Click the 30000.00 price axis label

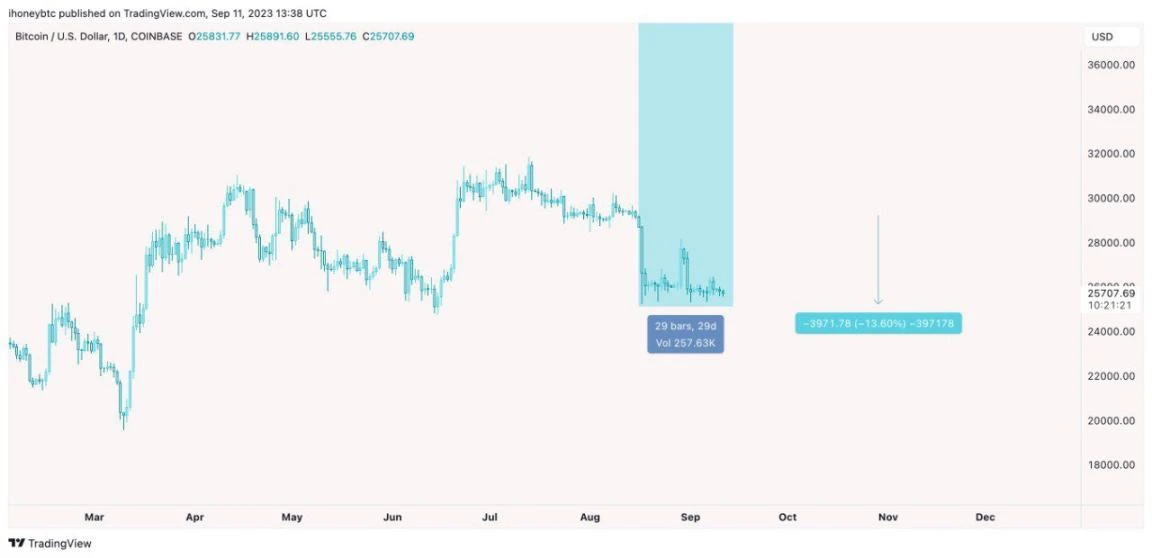(x=1110, y=198)
